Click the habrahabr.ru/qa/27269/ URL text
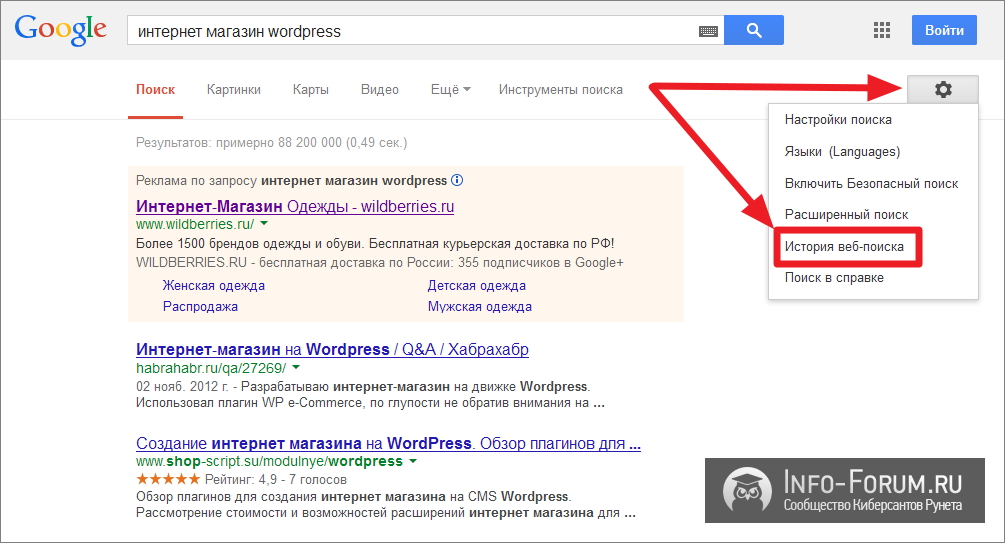 pyautogui.click(x=211, y=368)
